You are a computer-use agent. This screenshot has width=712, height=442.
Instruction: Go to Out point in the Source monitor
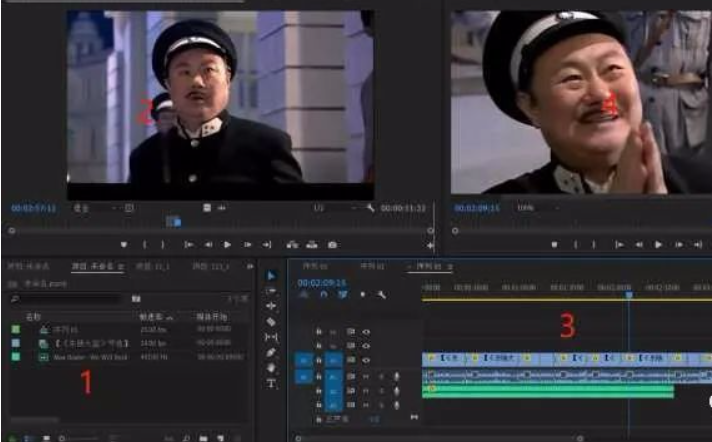pos(267,245)
